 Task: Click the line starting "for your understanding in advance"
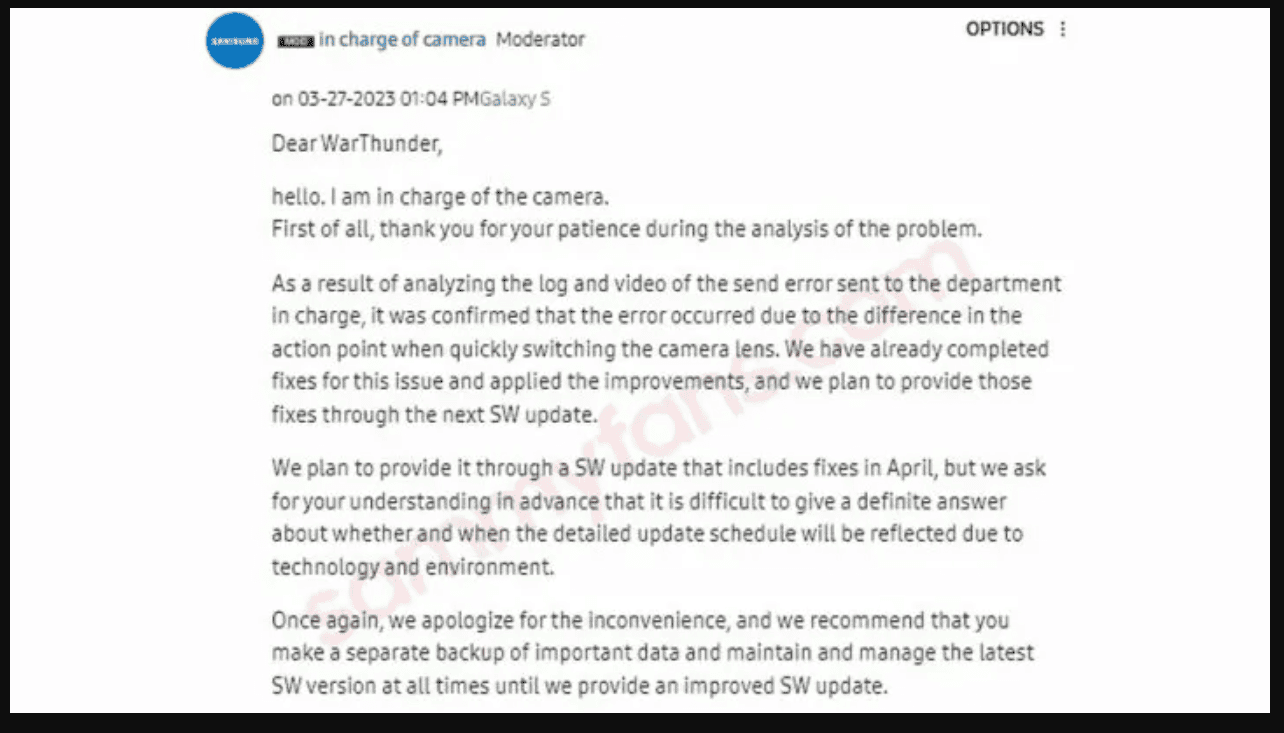638,501
